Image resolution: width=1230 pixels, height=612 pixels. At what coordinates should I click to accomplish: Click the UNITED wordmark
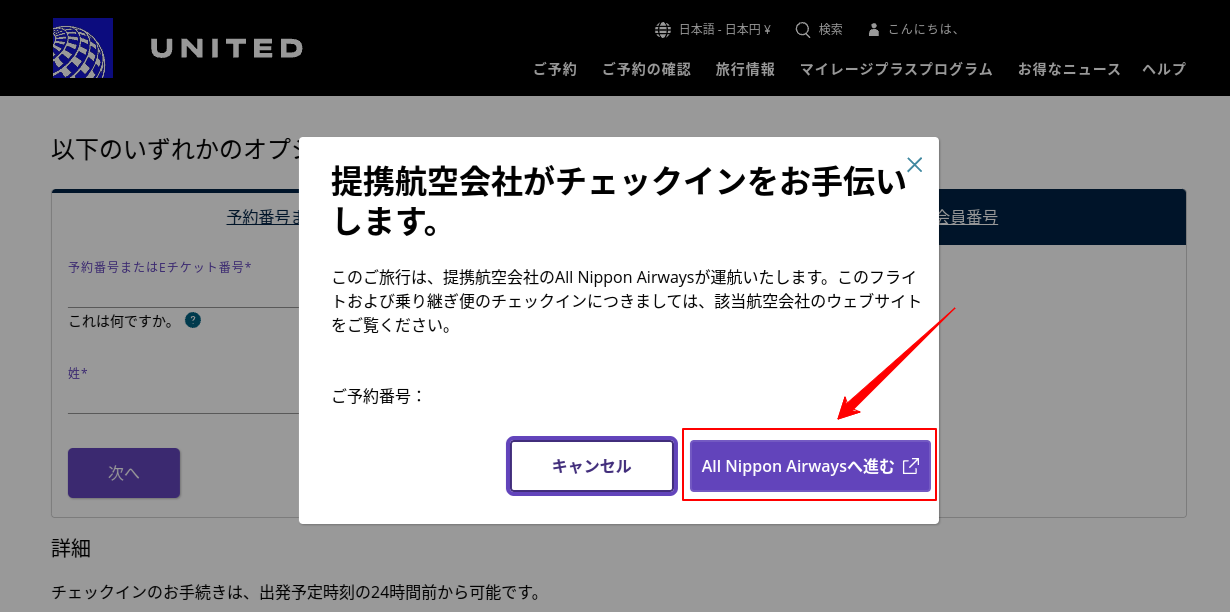[226, 47]
